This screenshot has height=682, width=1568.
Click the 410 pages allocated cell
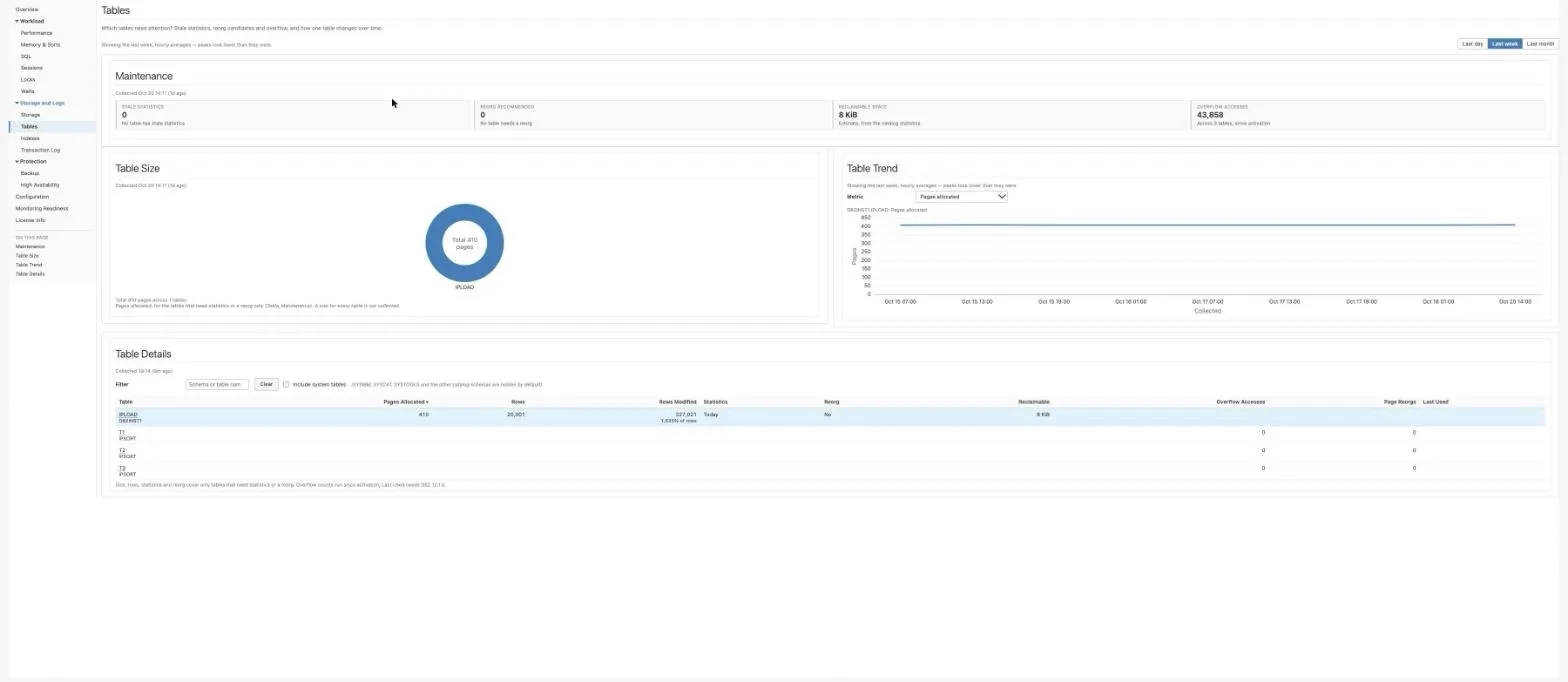click(424, 414)
